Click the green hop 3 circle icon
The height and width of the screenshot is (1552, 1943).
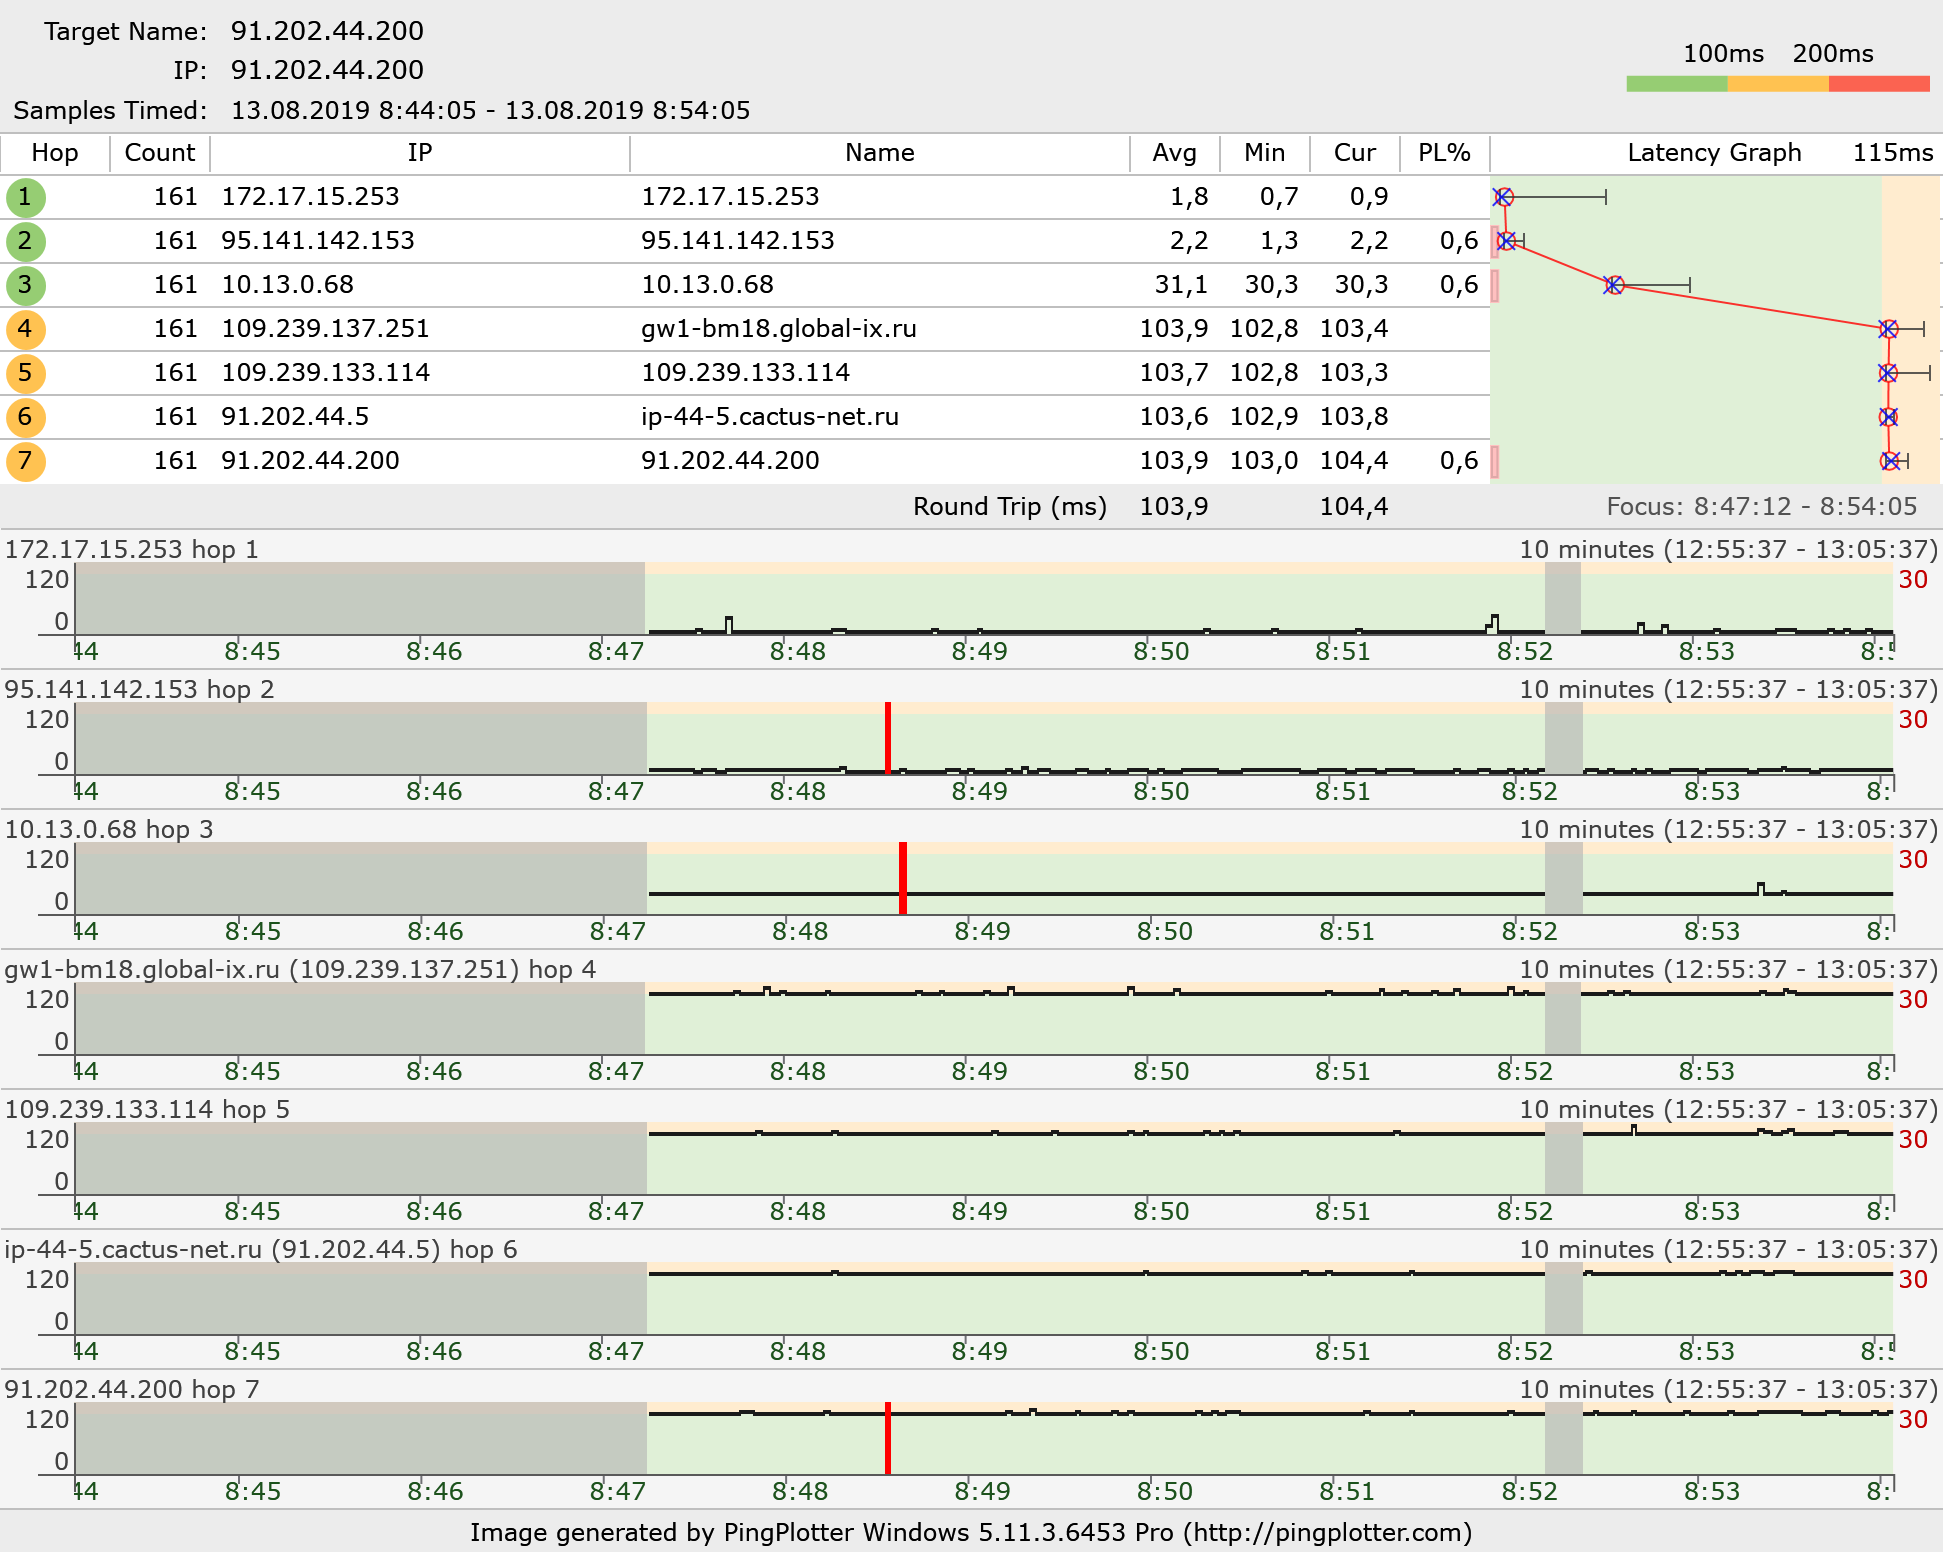25,285
